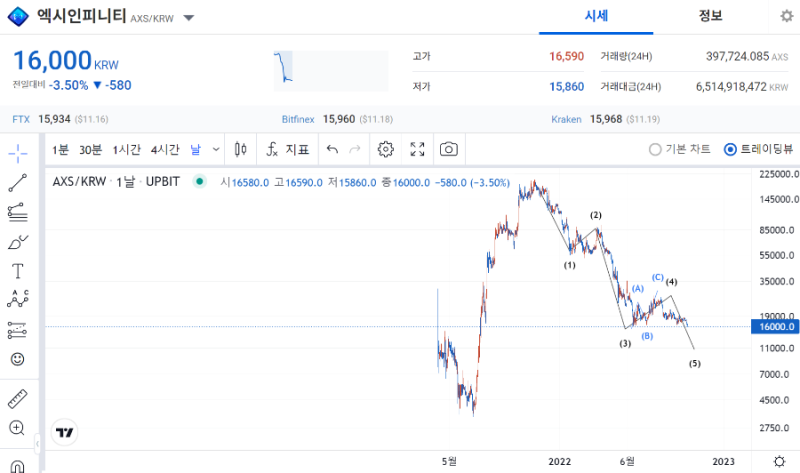
Task: Collapse the drawing toolbar side handle
Action: [x=37, y=444]
